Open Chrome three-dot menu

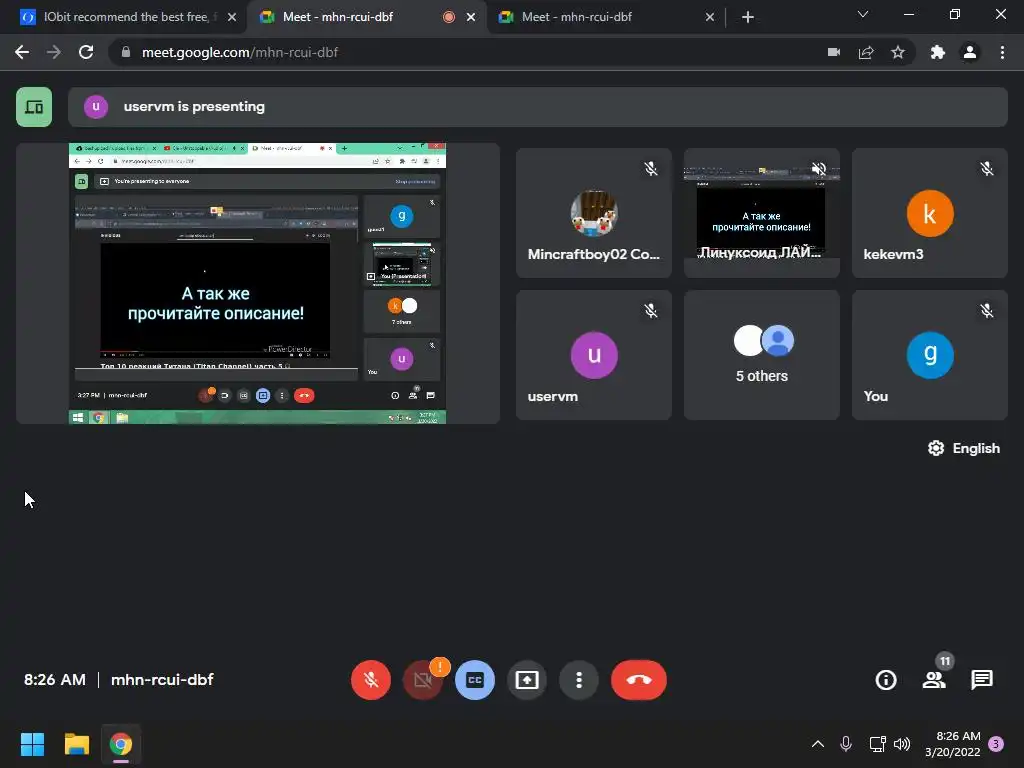click(x=1002, y=52)
